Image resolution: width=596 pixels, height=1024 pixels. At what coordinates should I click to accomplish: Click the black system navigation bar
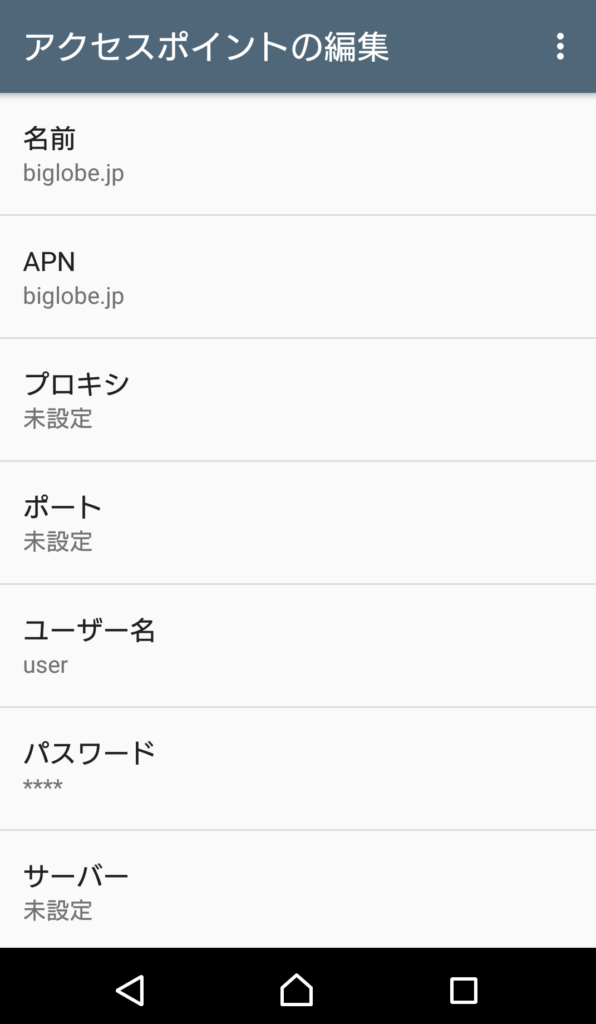point(298,986)
